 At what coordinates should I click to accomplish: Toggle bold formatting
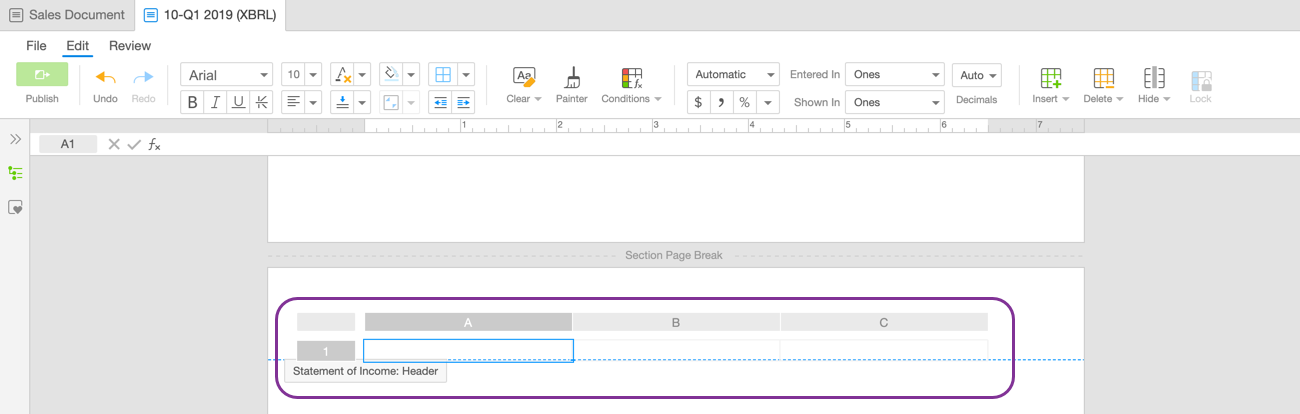click(192, 102)
